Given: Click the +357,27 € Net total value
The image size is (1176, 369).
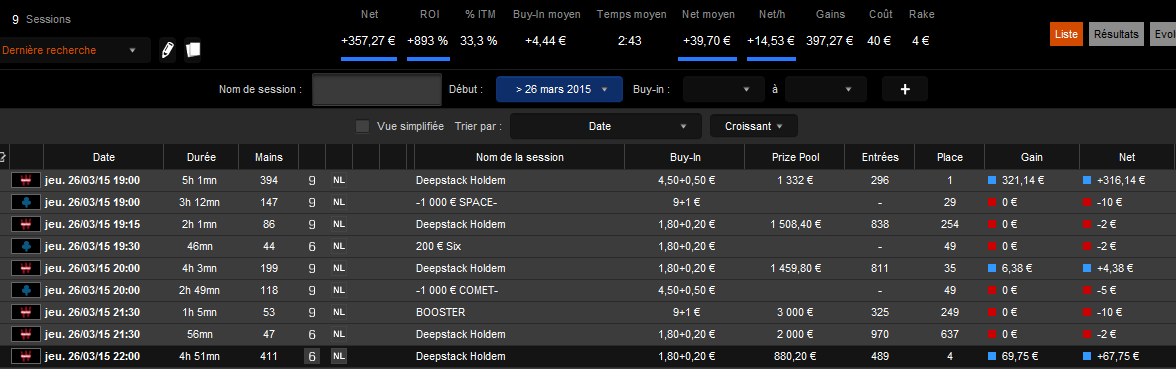Looking at the screenshot, I should click(x=368, y=41).
